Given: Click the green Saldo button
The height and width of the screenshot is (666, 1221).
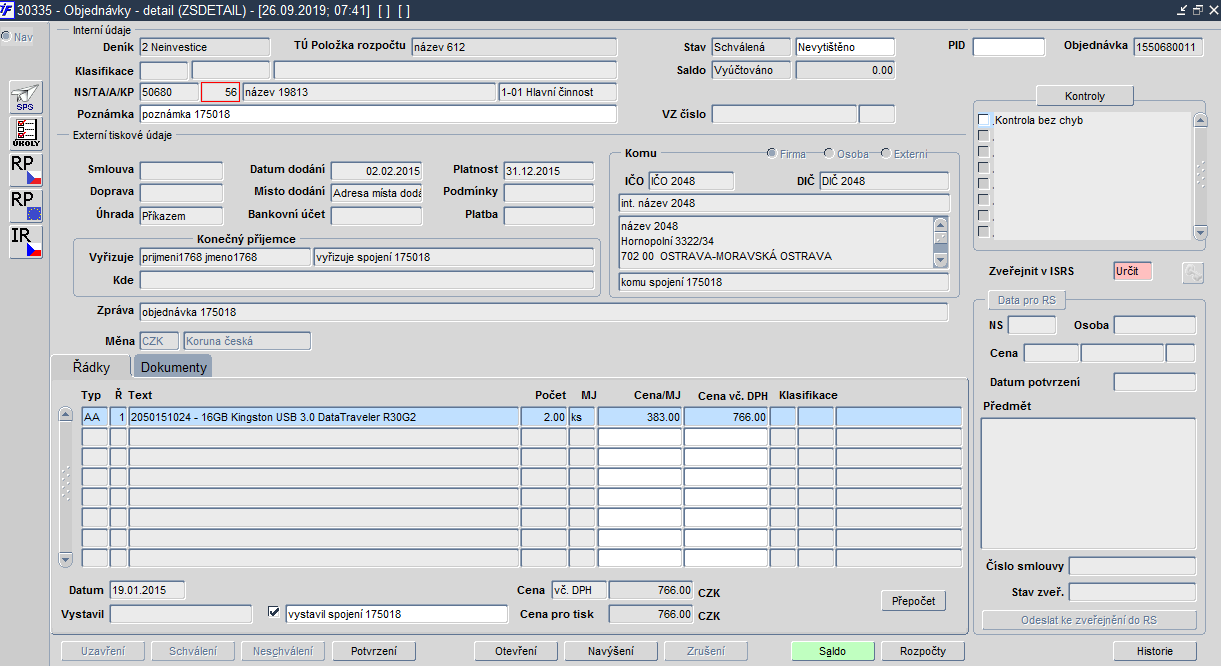Looking at the screenshot, I should click(832, 651).
